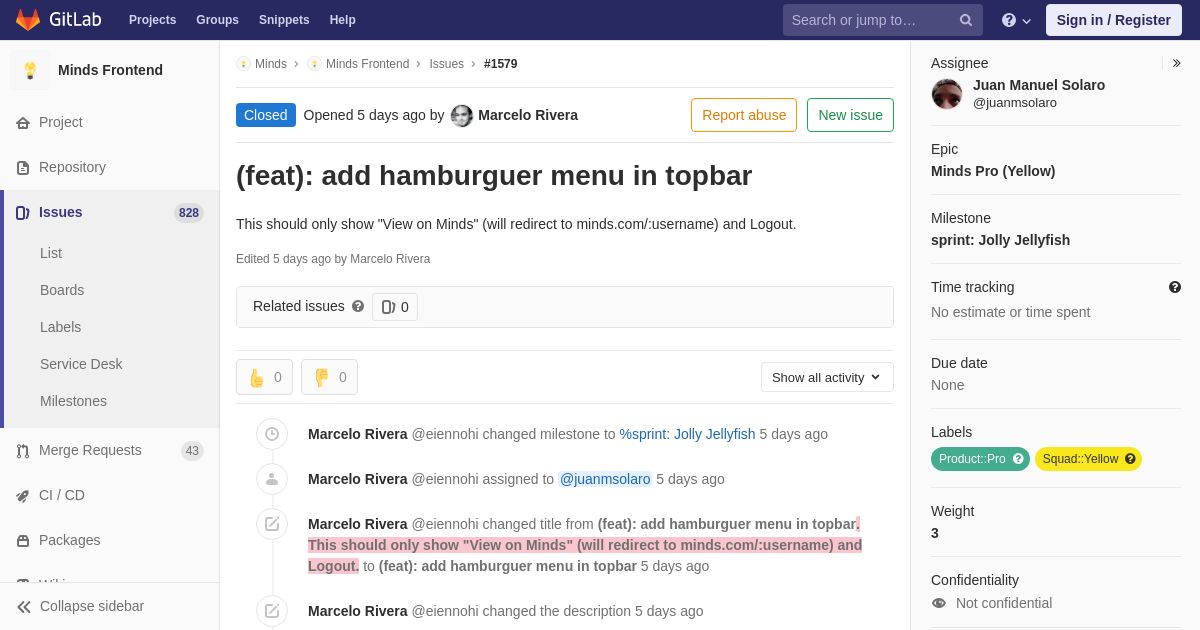Screen dimensions: 1200x630
Task: Click the Time tracking help icon
Action: point(1175,287)
